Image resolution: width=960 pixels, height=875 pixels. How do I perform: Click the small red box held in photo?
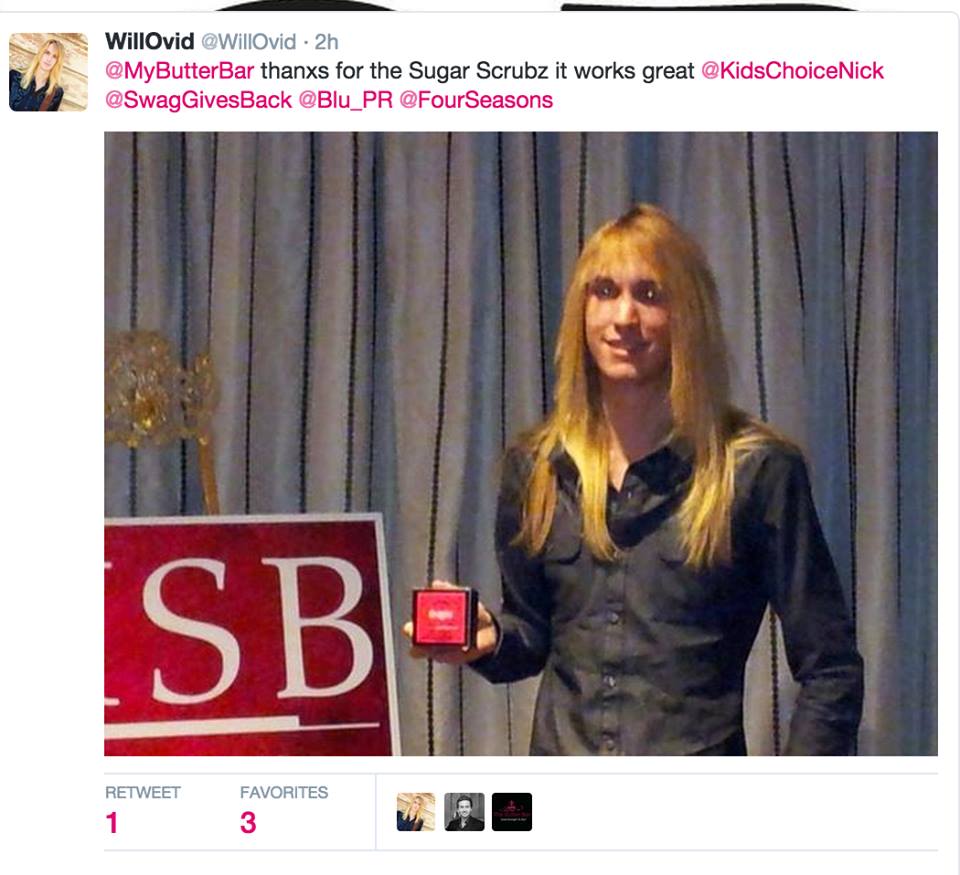(444, 617)
